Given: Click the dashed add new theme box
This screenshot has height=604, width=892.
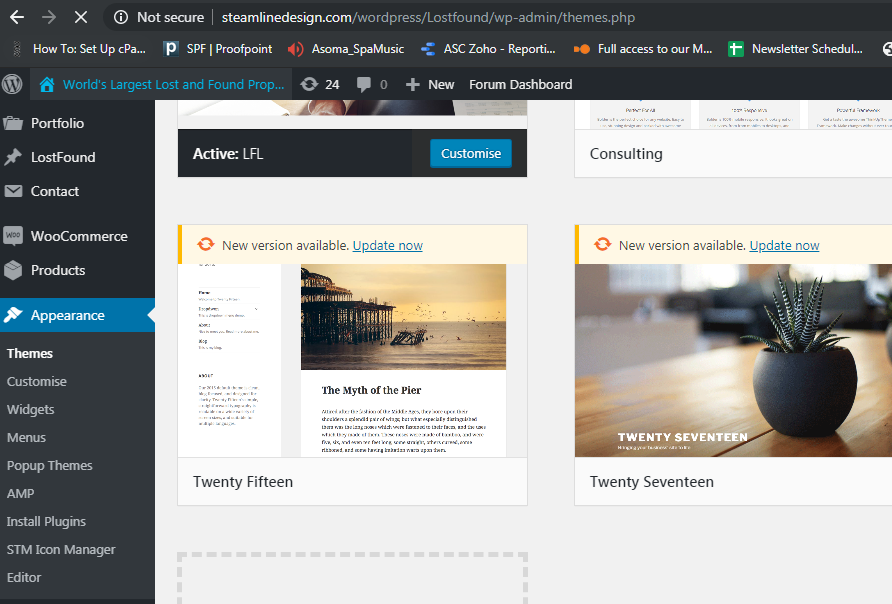Looking at the screenshot, I should pos(352,578).
